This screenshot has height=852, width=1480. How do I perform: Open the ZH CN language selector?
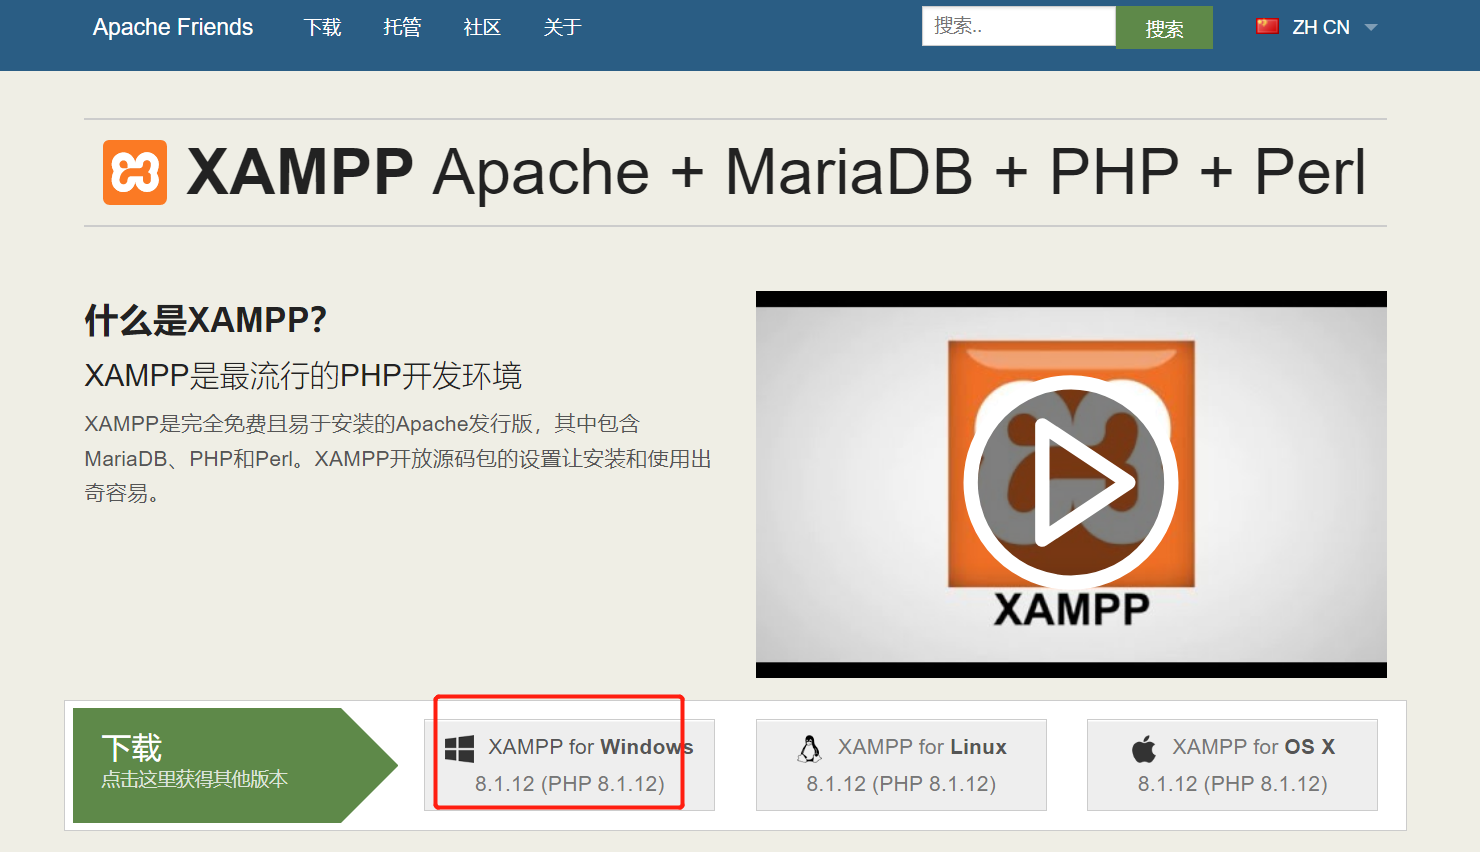point(1320,27)
